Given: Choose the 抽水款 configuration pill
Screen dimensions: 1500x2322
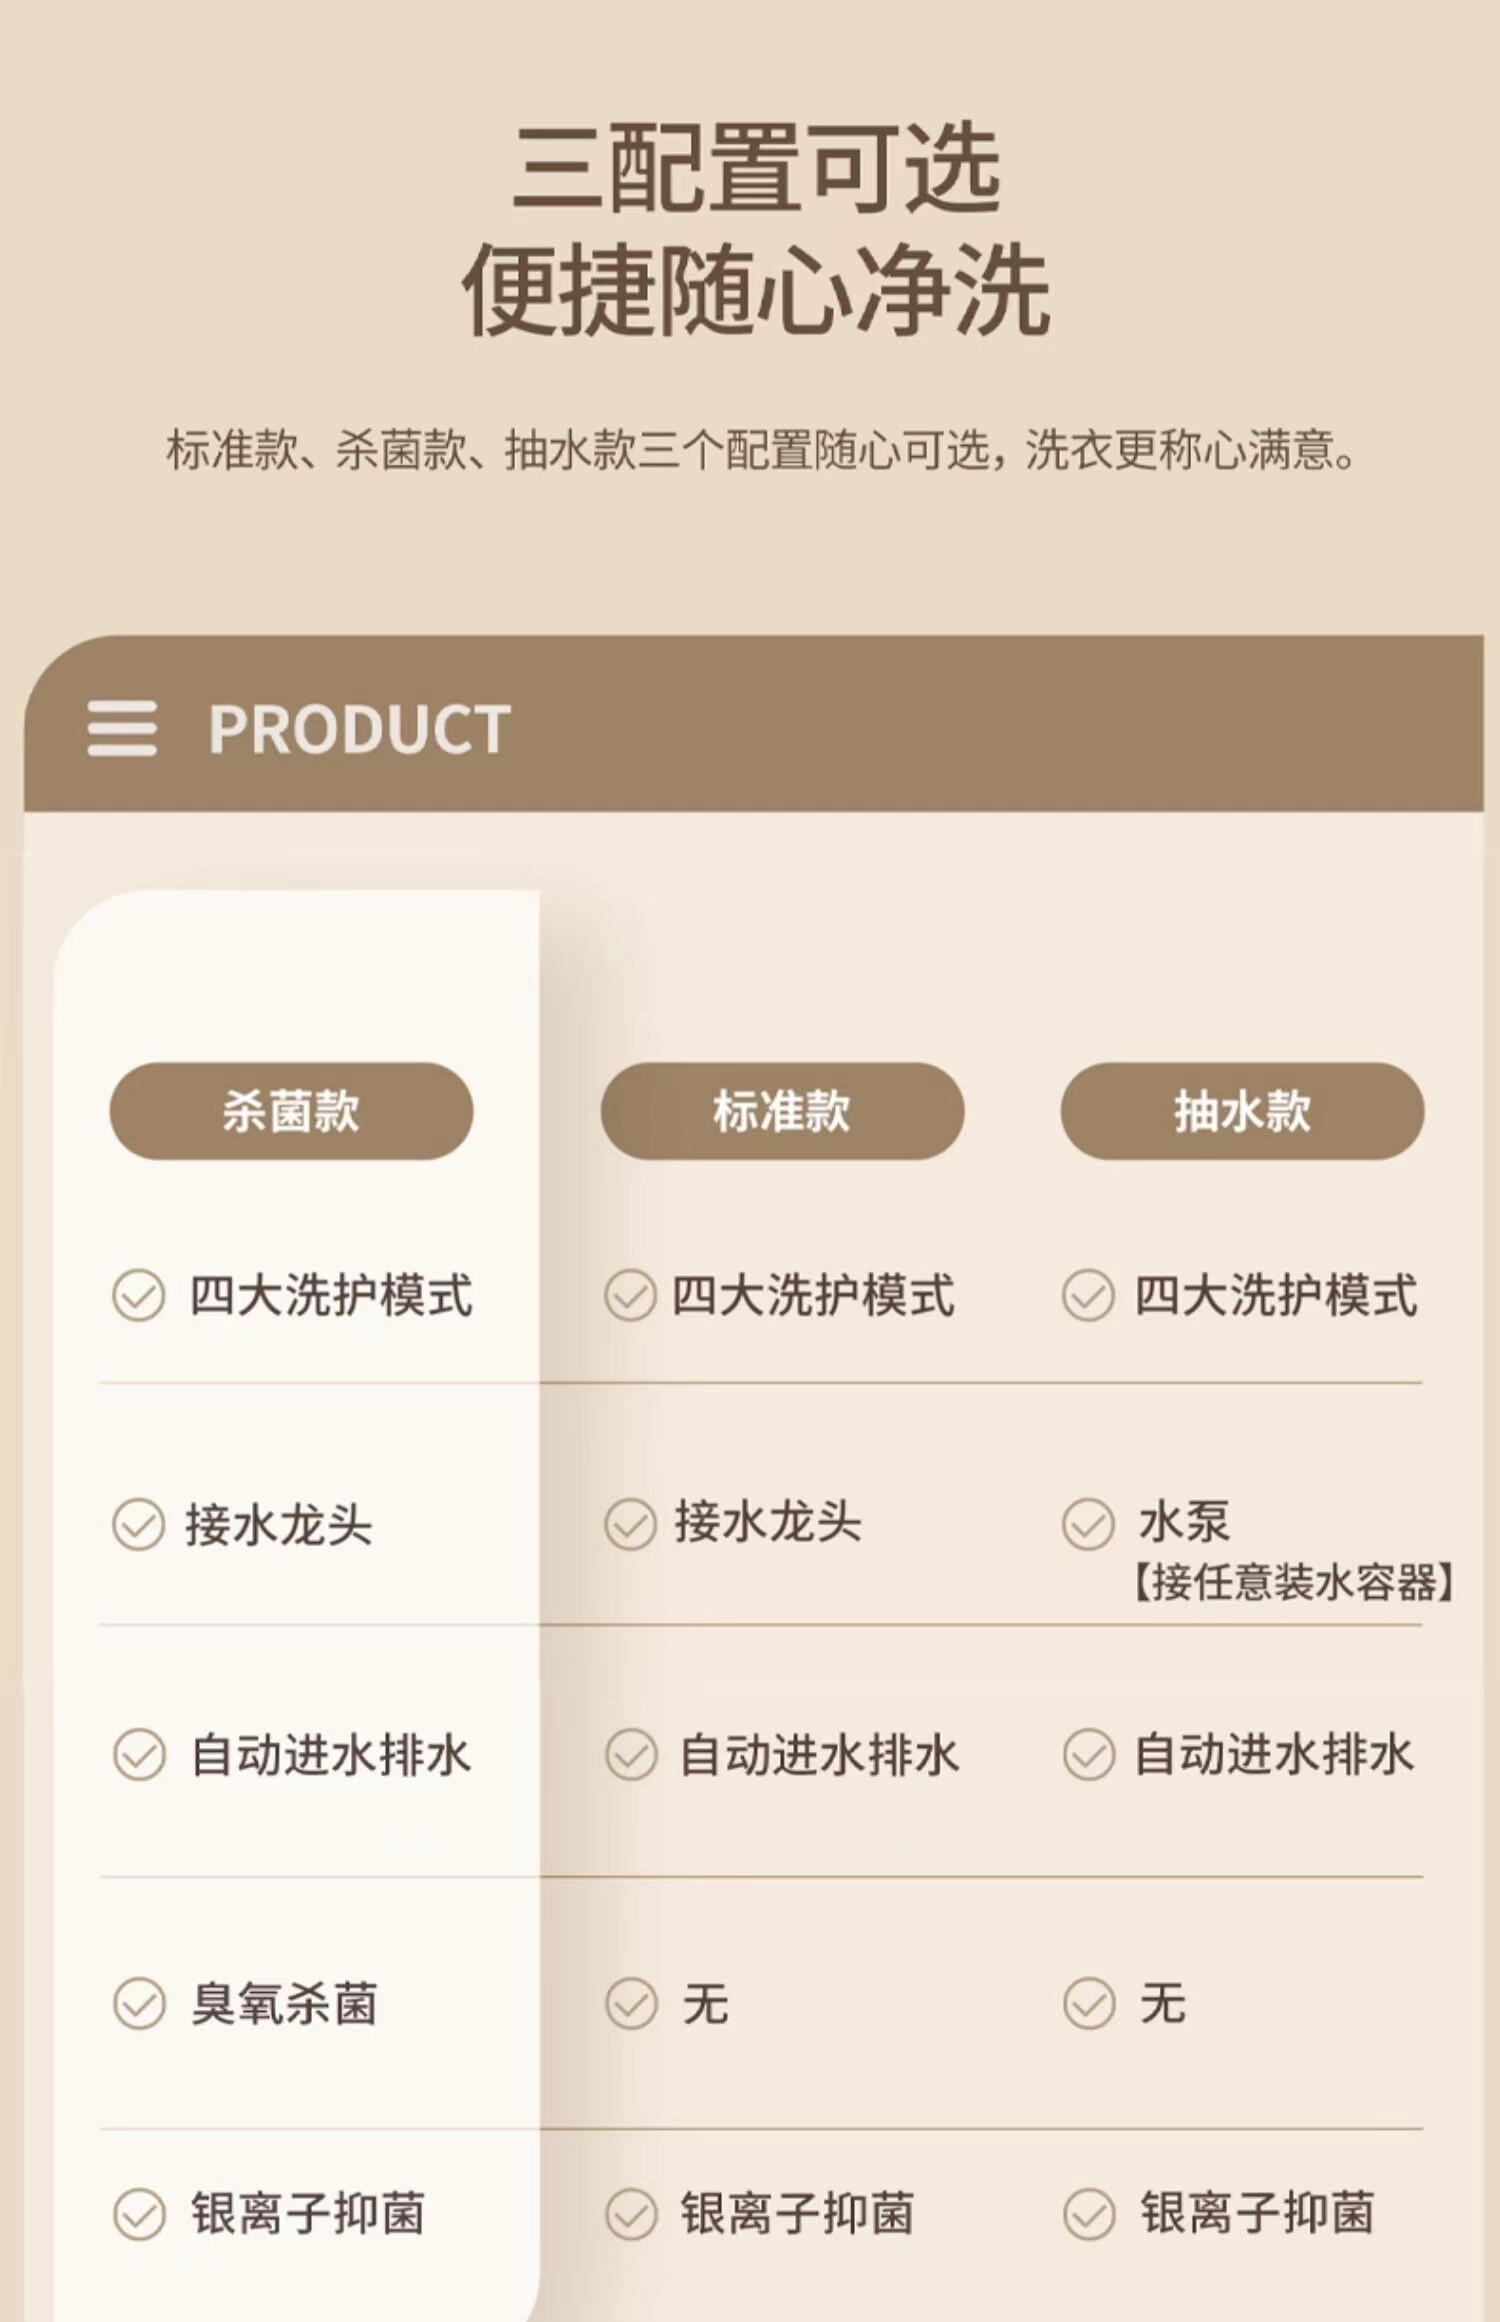Looking at the screenshot, I should (x=1242, y=1111).
